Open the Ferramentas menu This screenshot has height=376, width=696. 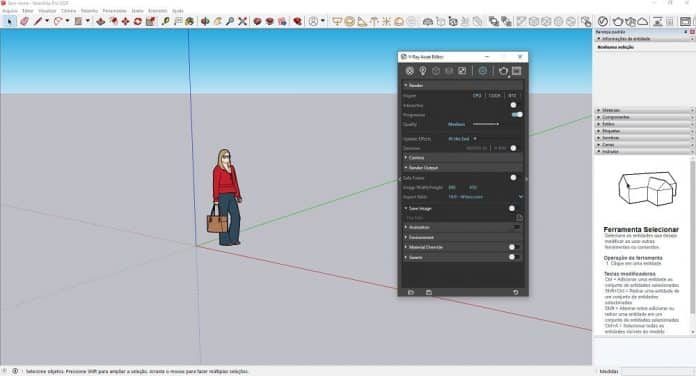[x=115, y=11]
